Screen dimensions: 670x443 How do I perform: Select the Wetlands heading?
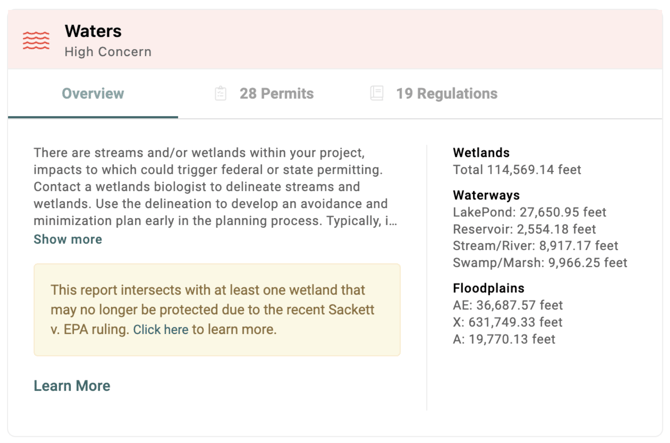pyautogui.click(x=481, y=153)
